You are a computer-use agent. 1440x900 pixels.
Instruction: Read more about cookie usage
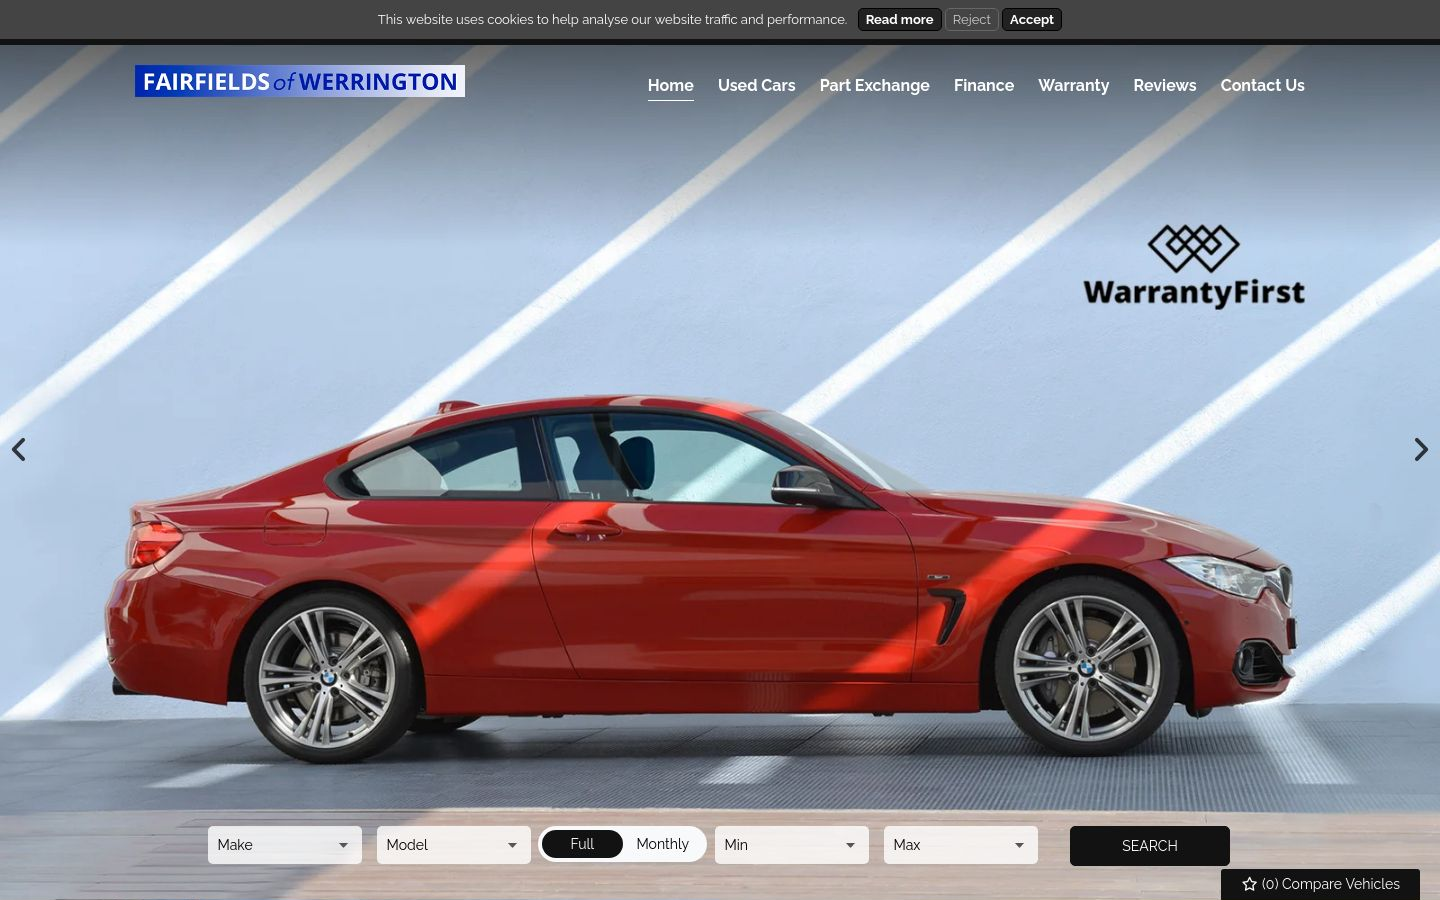coord(899,19)
